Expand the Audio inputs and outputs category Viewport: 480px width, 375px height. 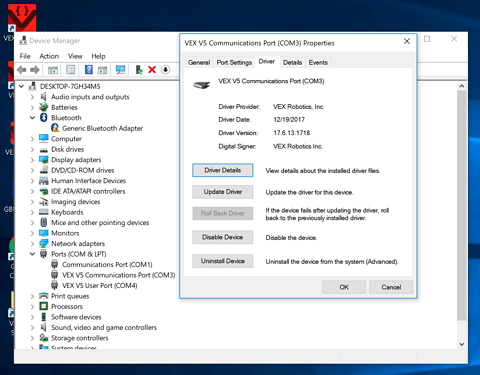[x=32, y=97]
